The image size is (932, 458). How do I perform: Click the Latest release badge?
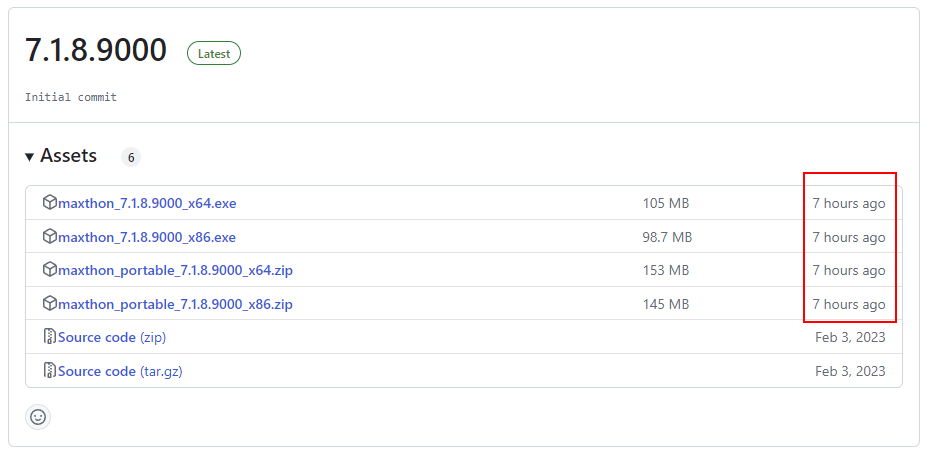coord(214,53)
